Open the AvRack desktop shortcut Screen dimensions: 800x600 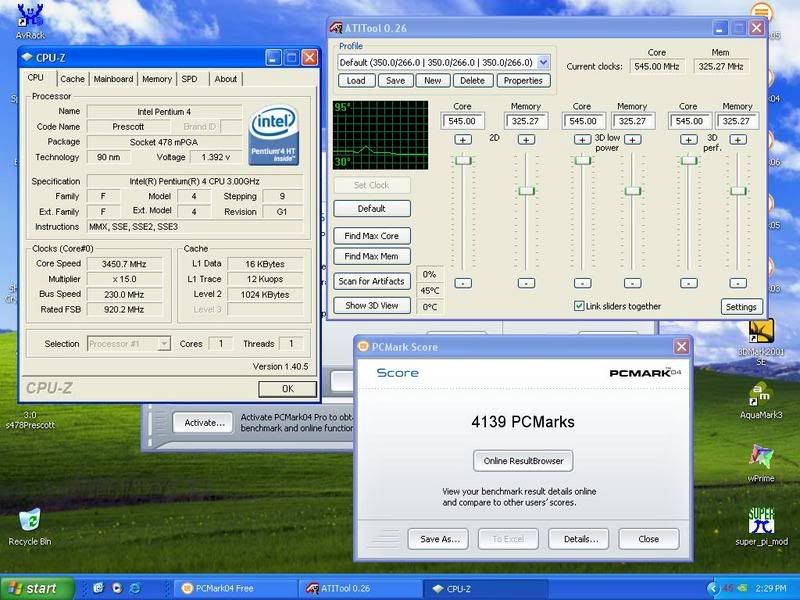point(30,20)
